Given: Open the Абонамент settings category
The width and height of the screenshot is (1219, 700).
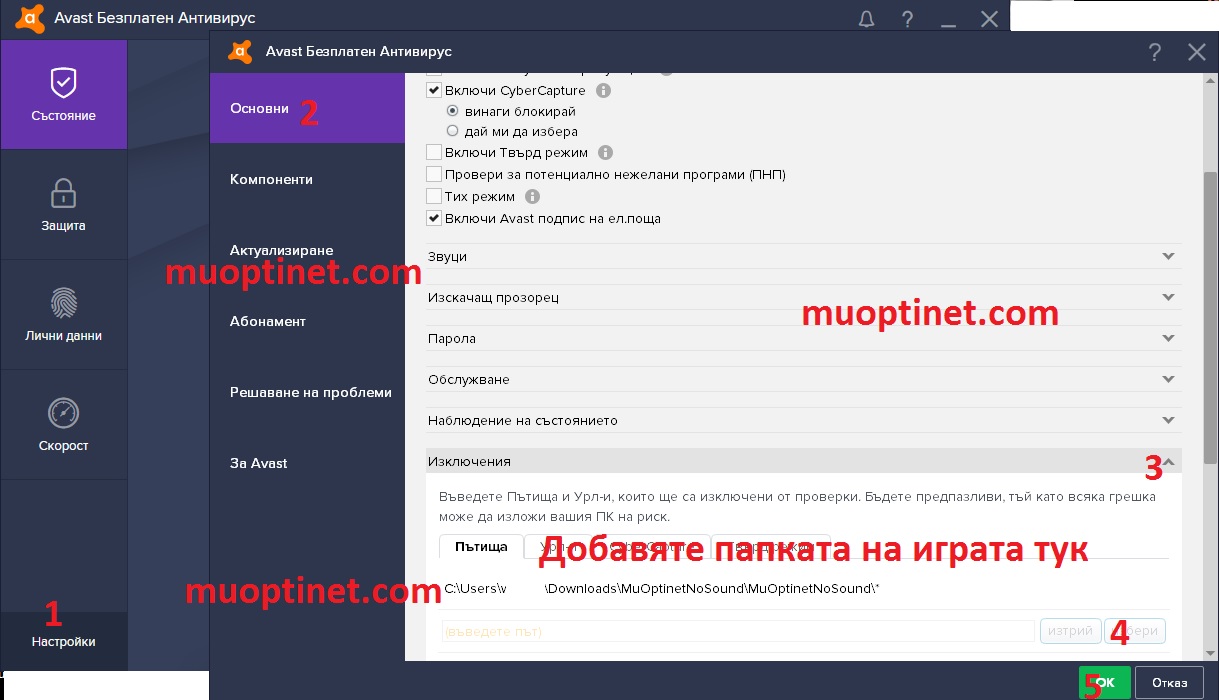Looking at the screenshot, I should (x=307, y=321).
